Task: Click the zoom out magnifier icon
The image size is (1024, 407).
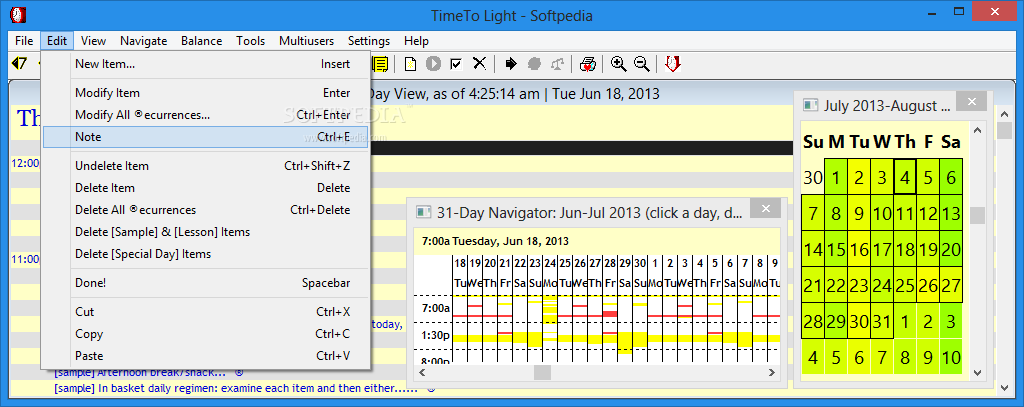Action: click(x=642, y=63)
